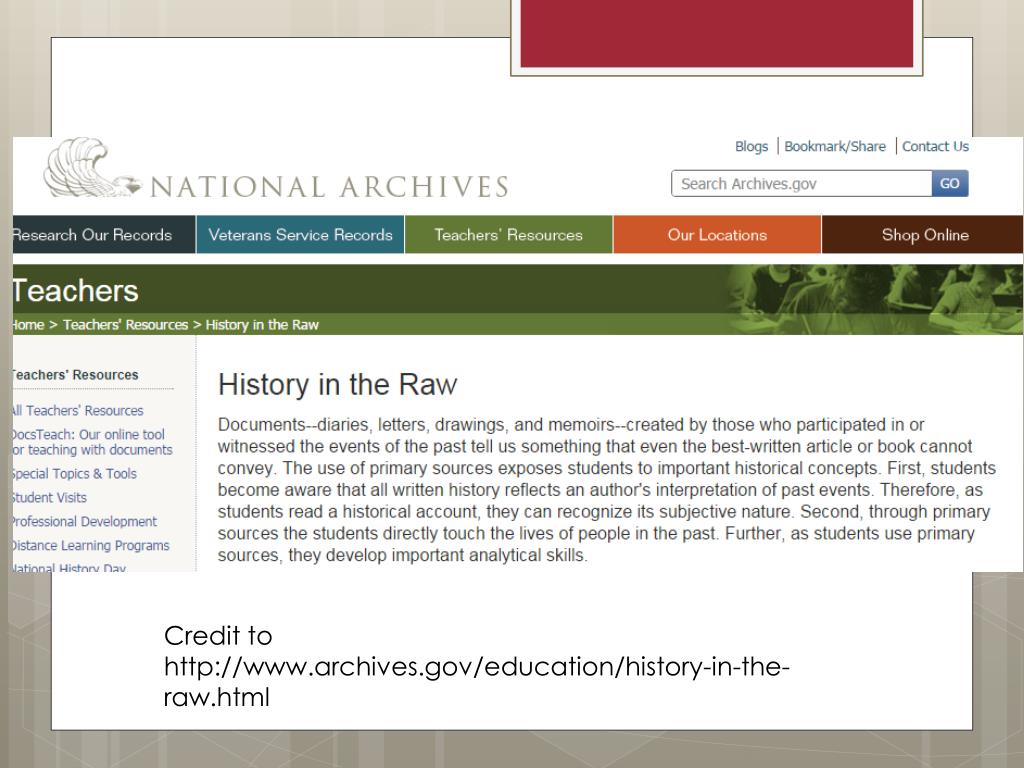Open DocsTeach online tool sidebar link

click(92, 442)
